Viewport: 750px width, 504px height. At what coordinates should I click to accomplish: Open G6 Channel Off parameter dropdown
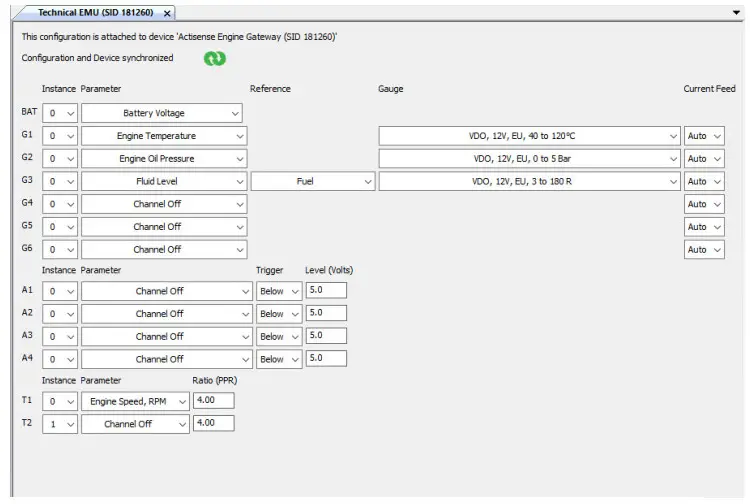(x=164, y=250)
